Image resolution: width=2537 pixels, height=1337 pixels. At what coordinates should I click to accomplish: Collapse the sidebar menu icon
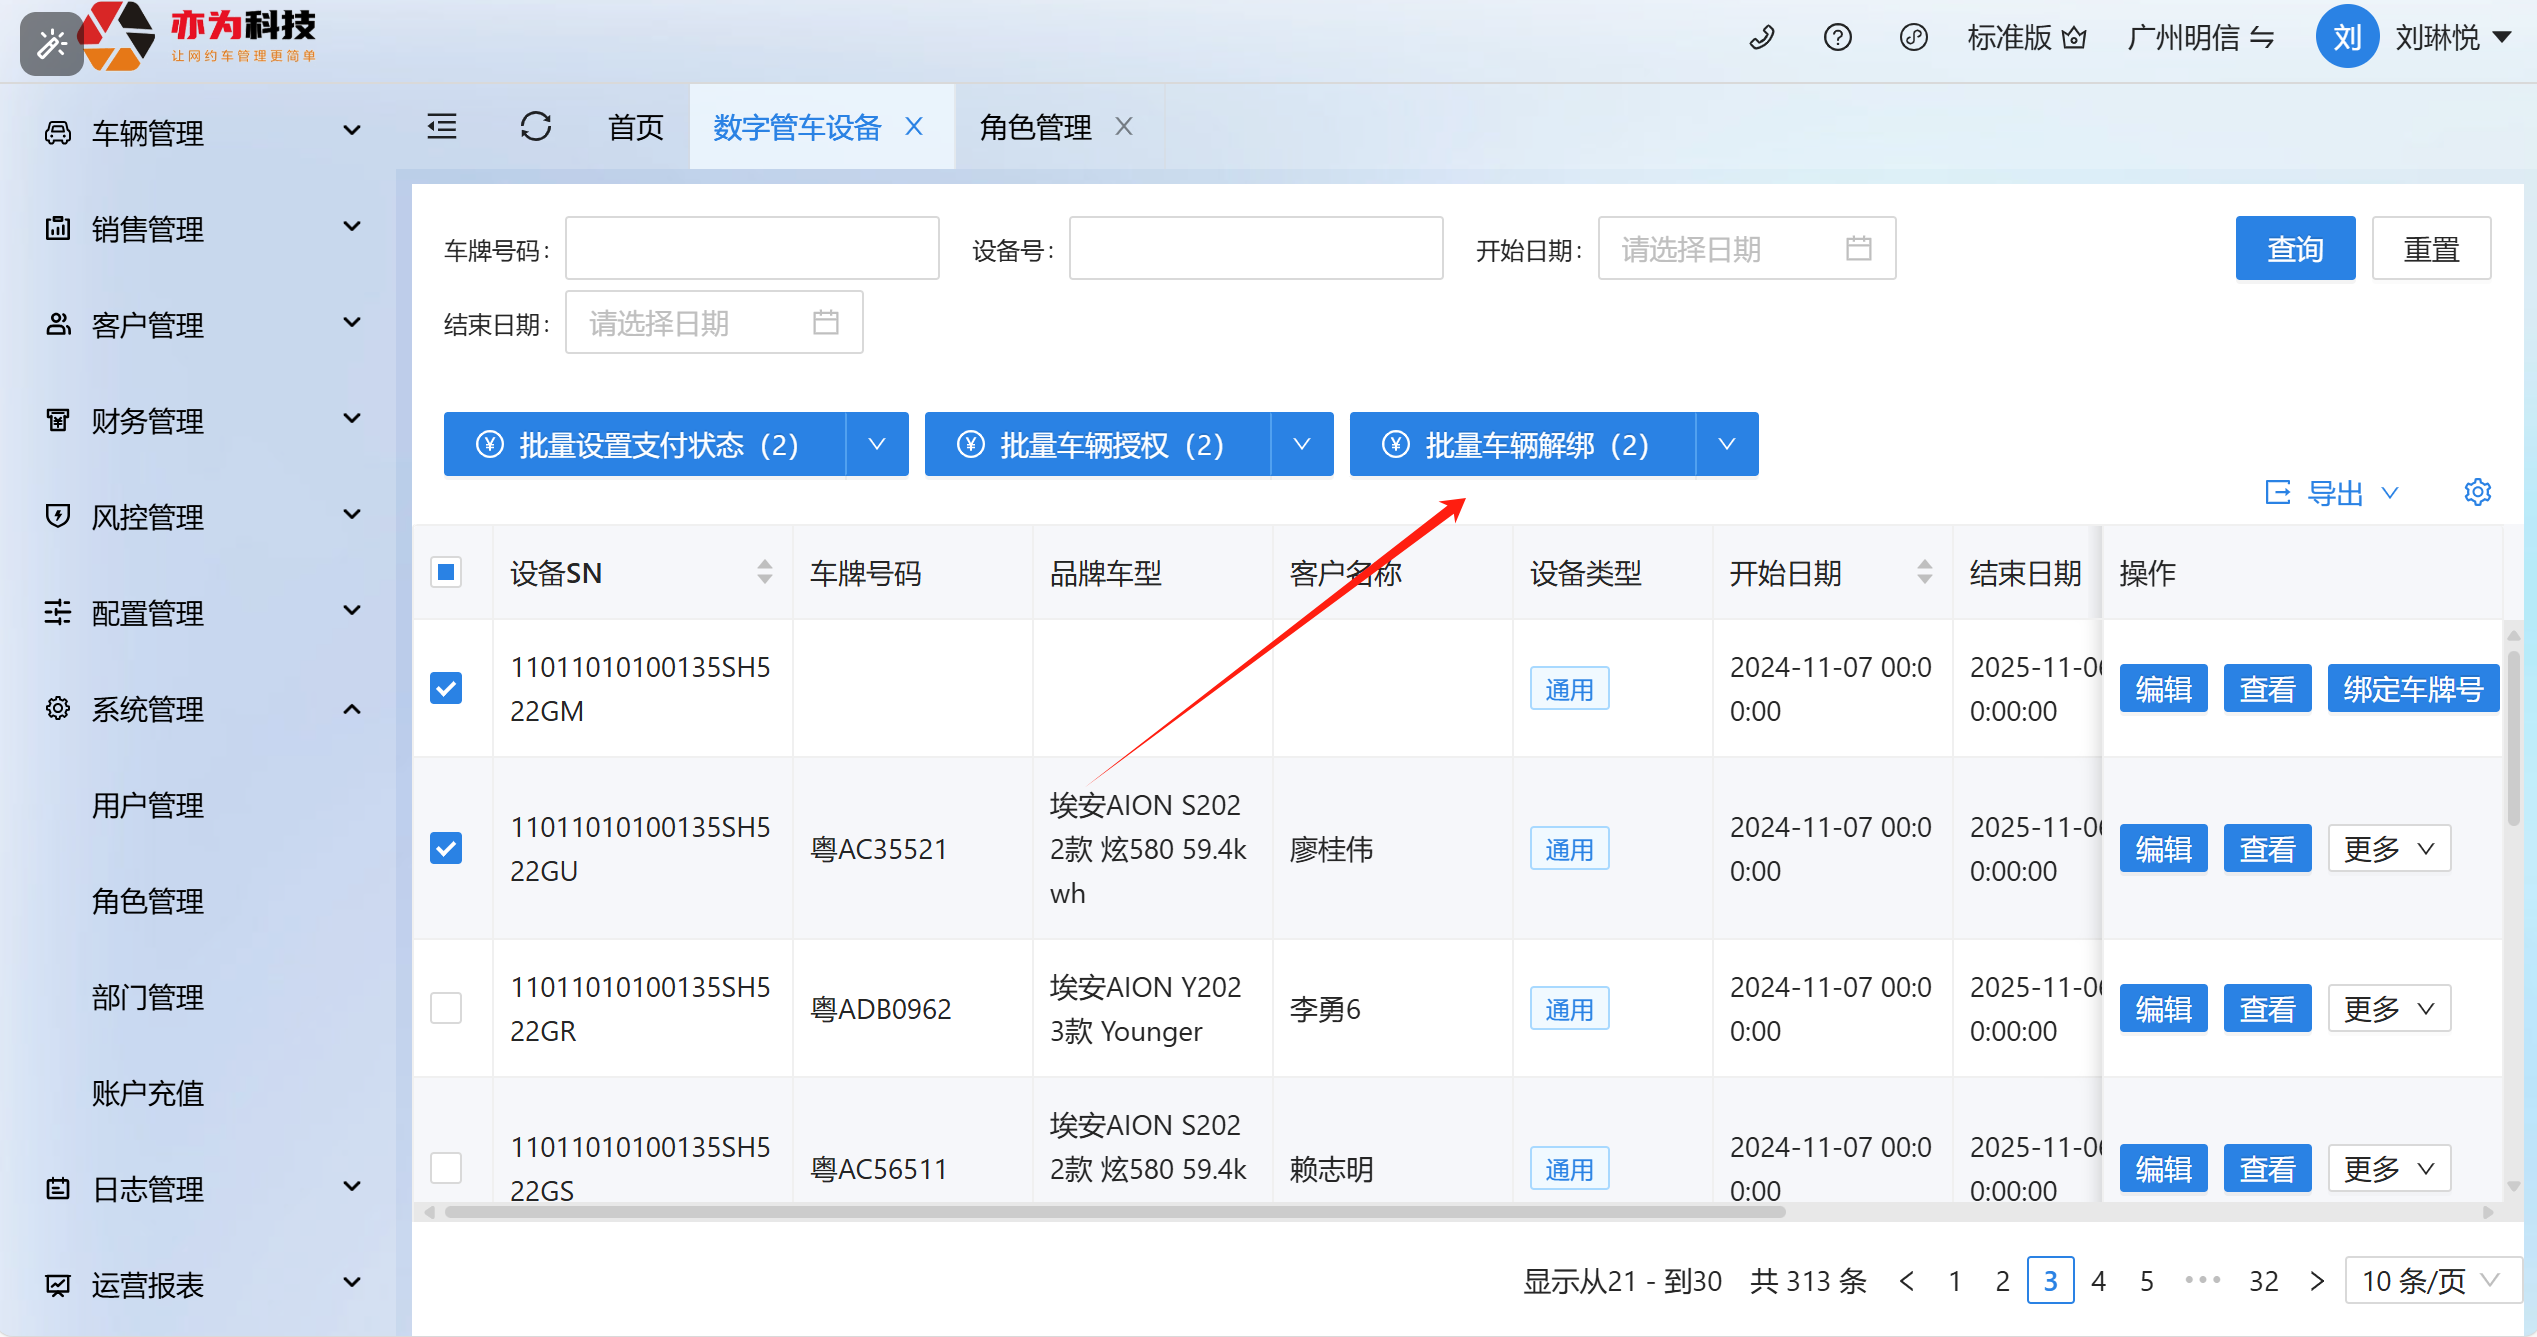coord(442,127)
